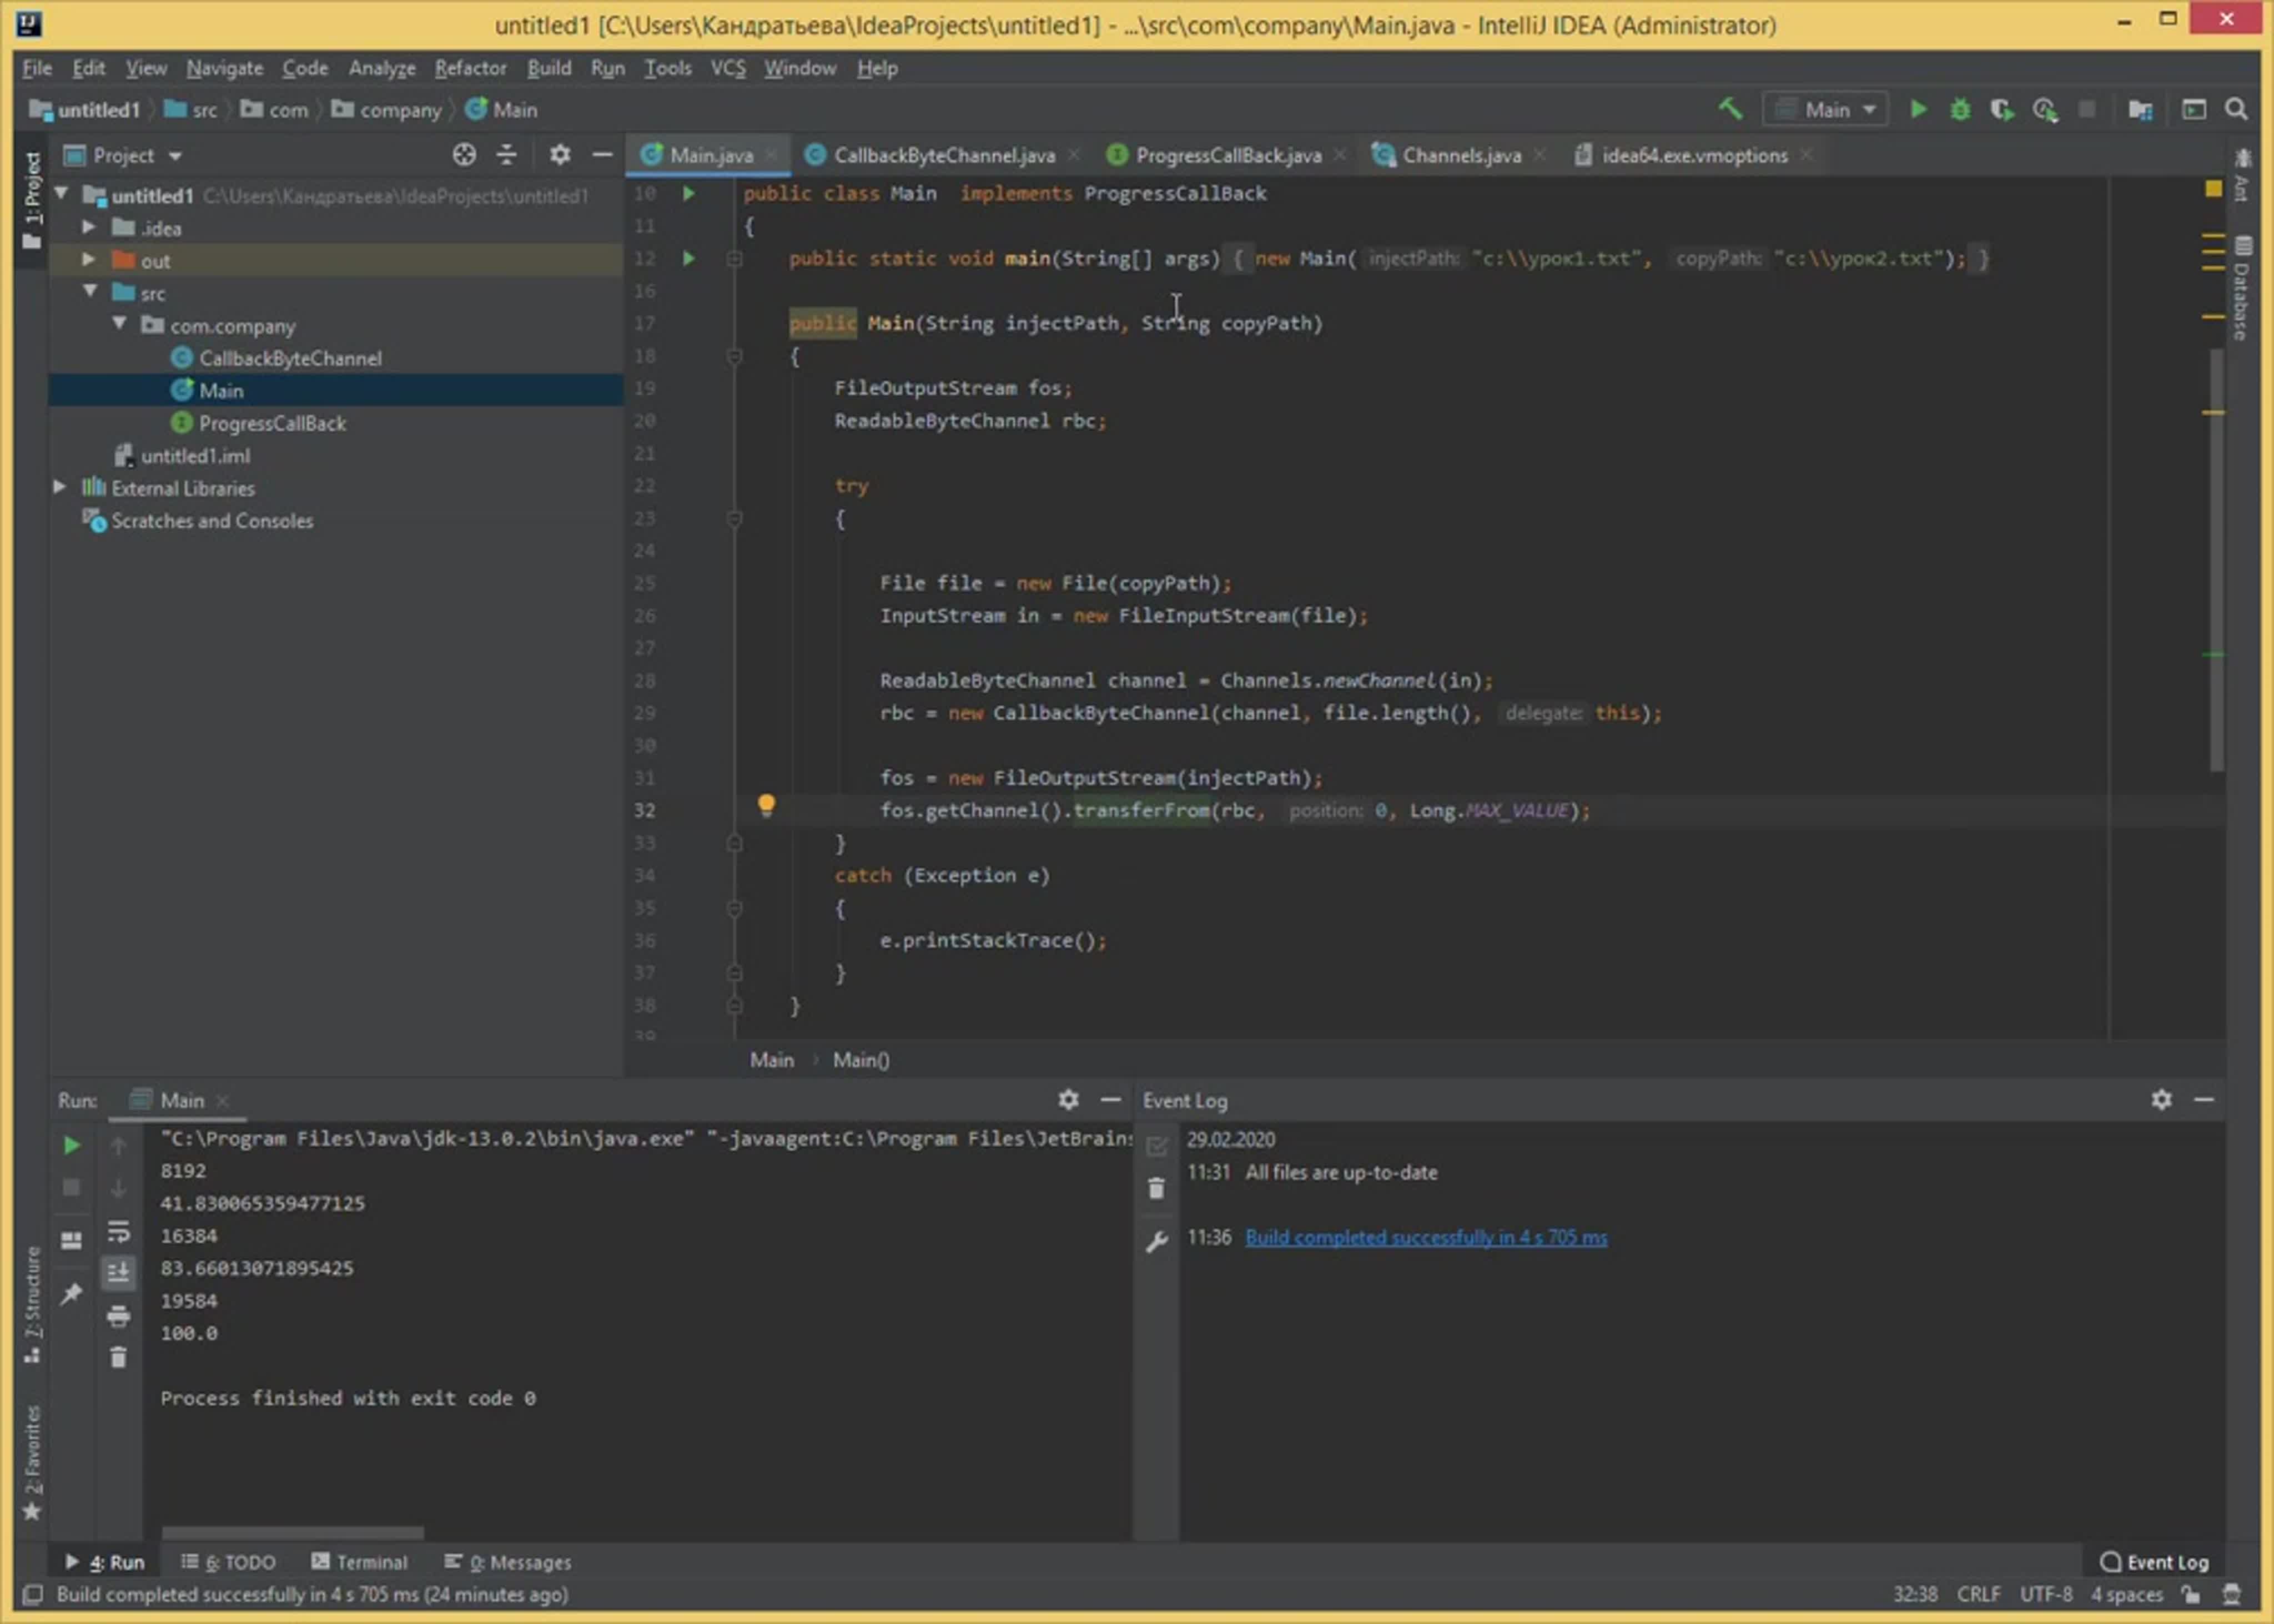The height and width of the screenshot is (1624, 2274).
Task: Open the Refactor menu
Action: (470, 68)
